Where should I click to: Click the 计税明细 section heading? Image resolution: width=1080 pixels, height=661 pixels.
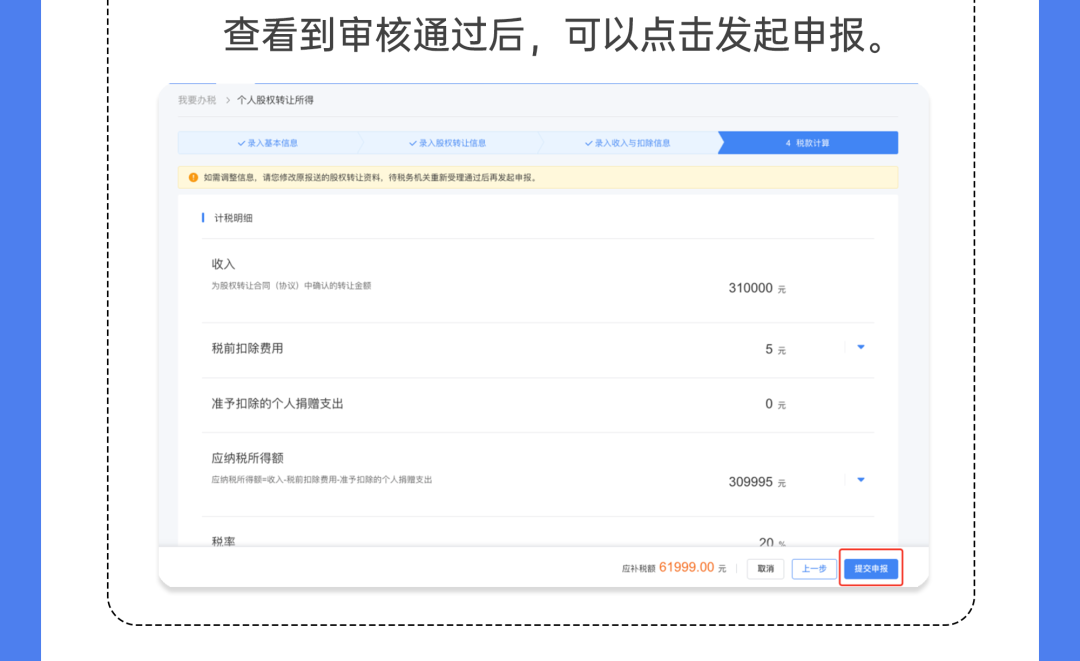[x=233, y=218]
